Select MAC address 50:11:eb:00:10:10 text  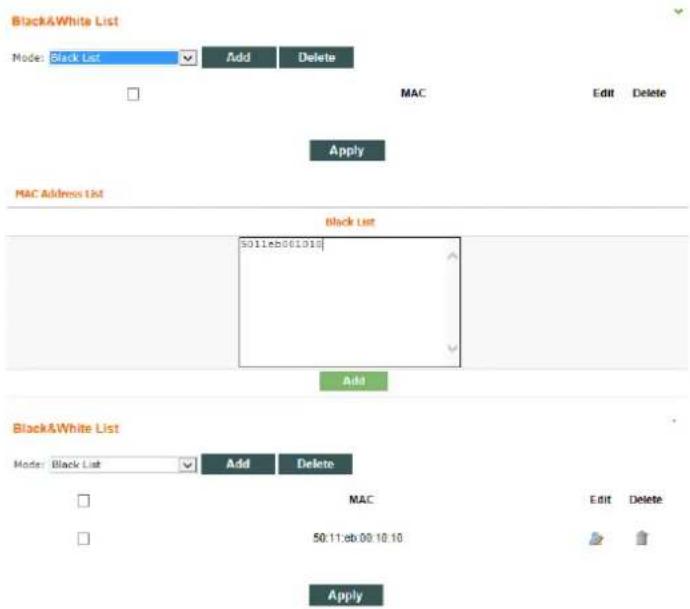click(357, 538)
